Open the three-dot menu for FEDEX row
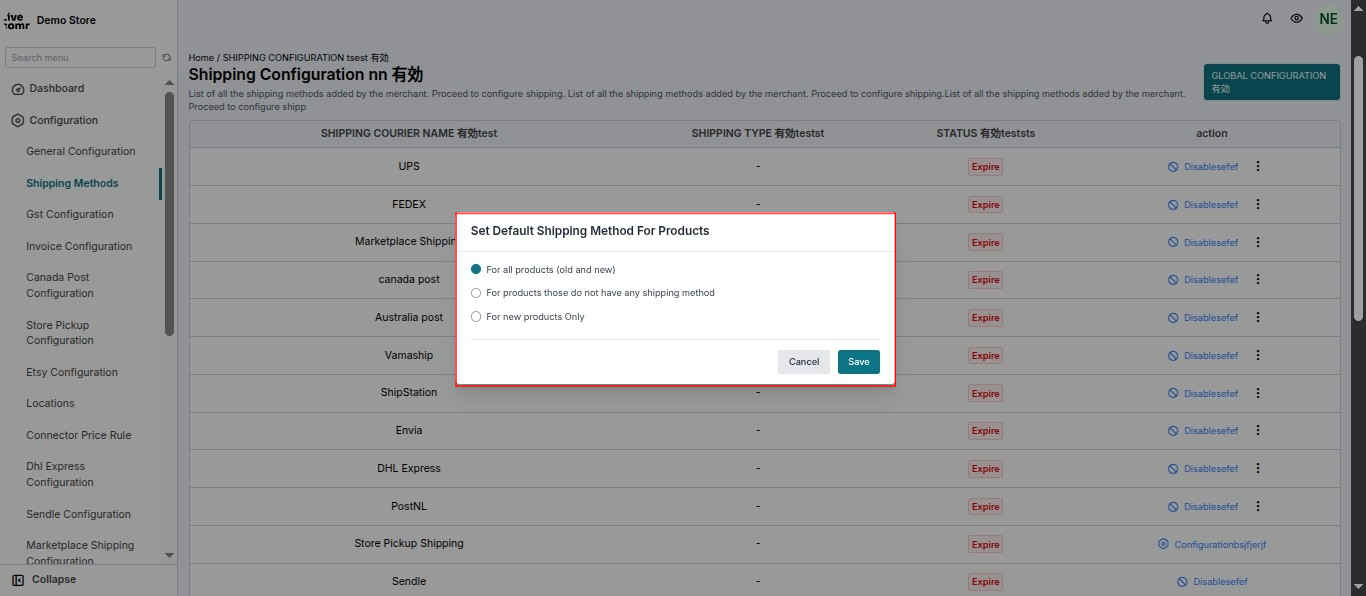Image resolution: width=1366 pixels, height=596 pixels. point(1258,204)
